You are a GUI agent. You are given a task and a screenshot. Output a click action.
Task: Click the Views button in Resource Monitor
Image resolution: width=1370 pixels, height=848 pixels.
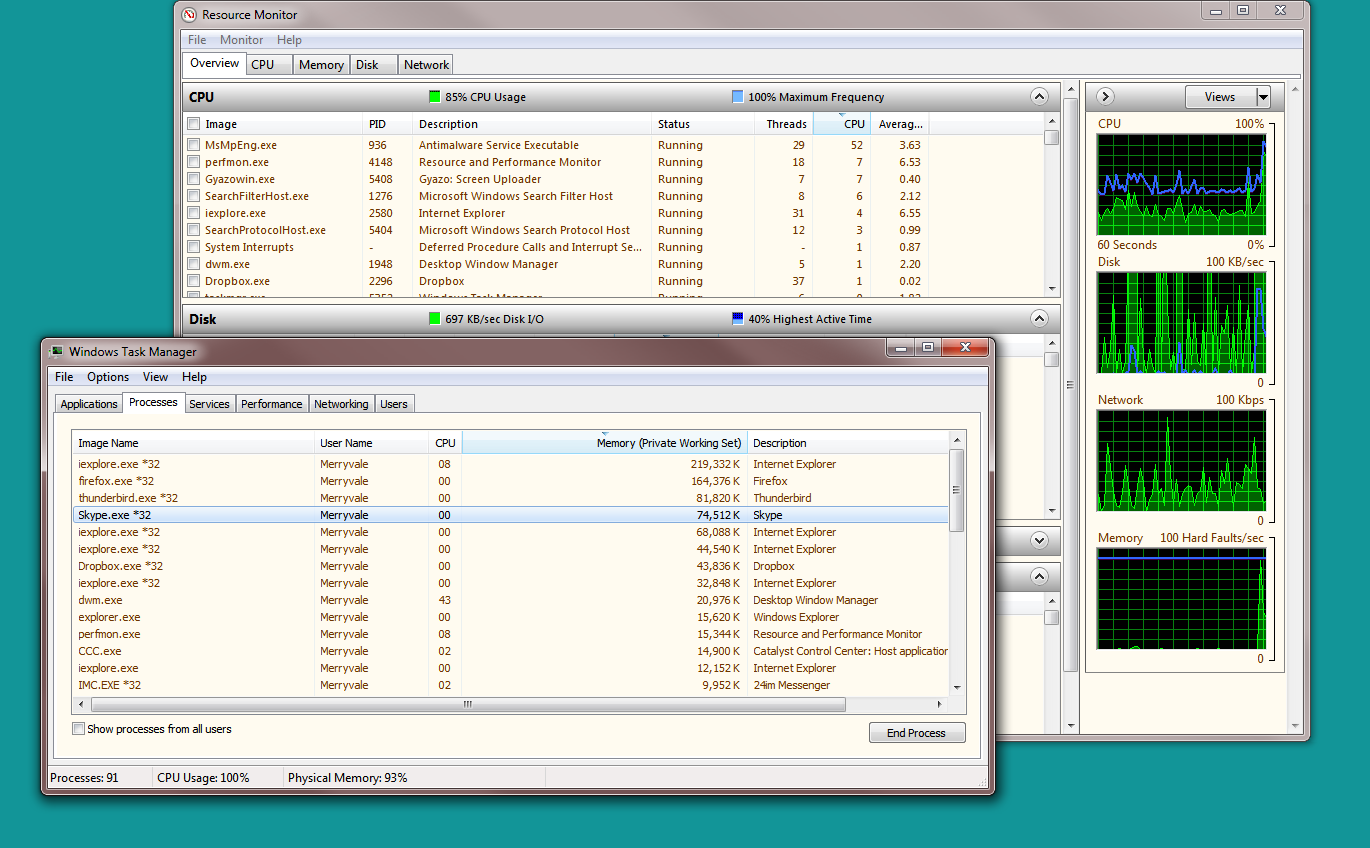(1220, 97)
